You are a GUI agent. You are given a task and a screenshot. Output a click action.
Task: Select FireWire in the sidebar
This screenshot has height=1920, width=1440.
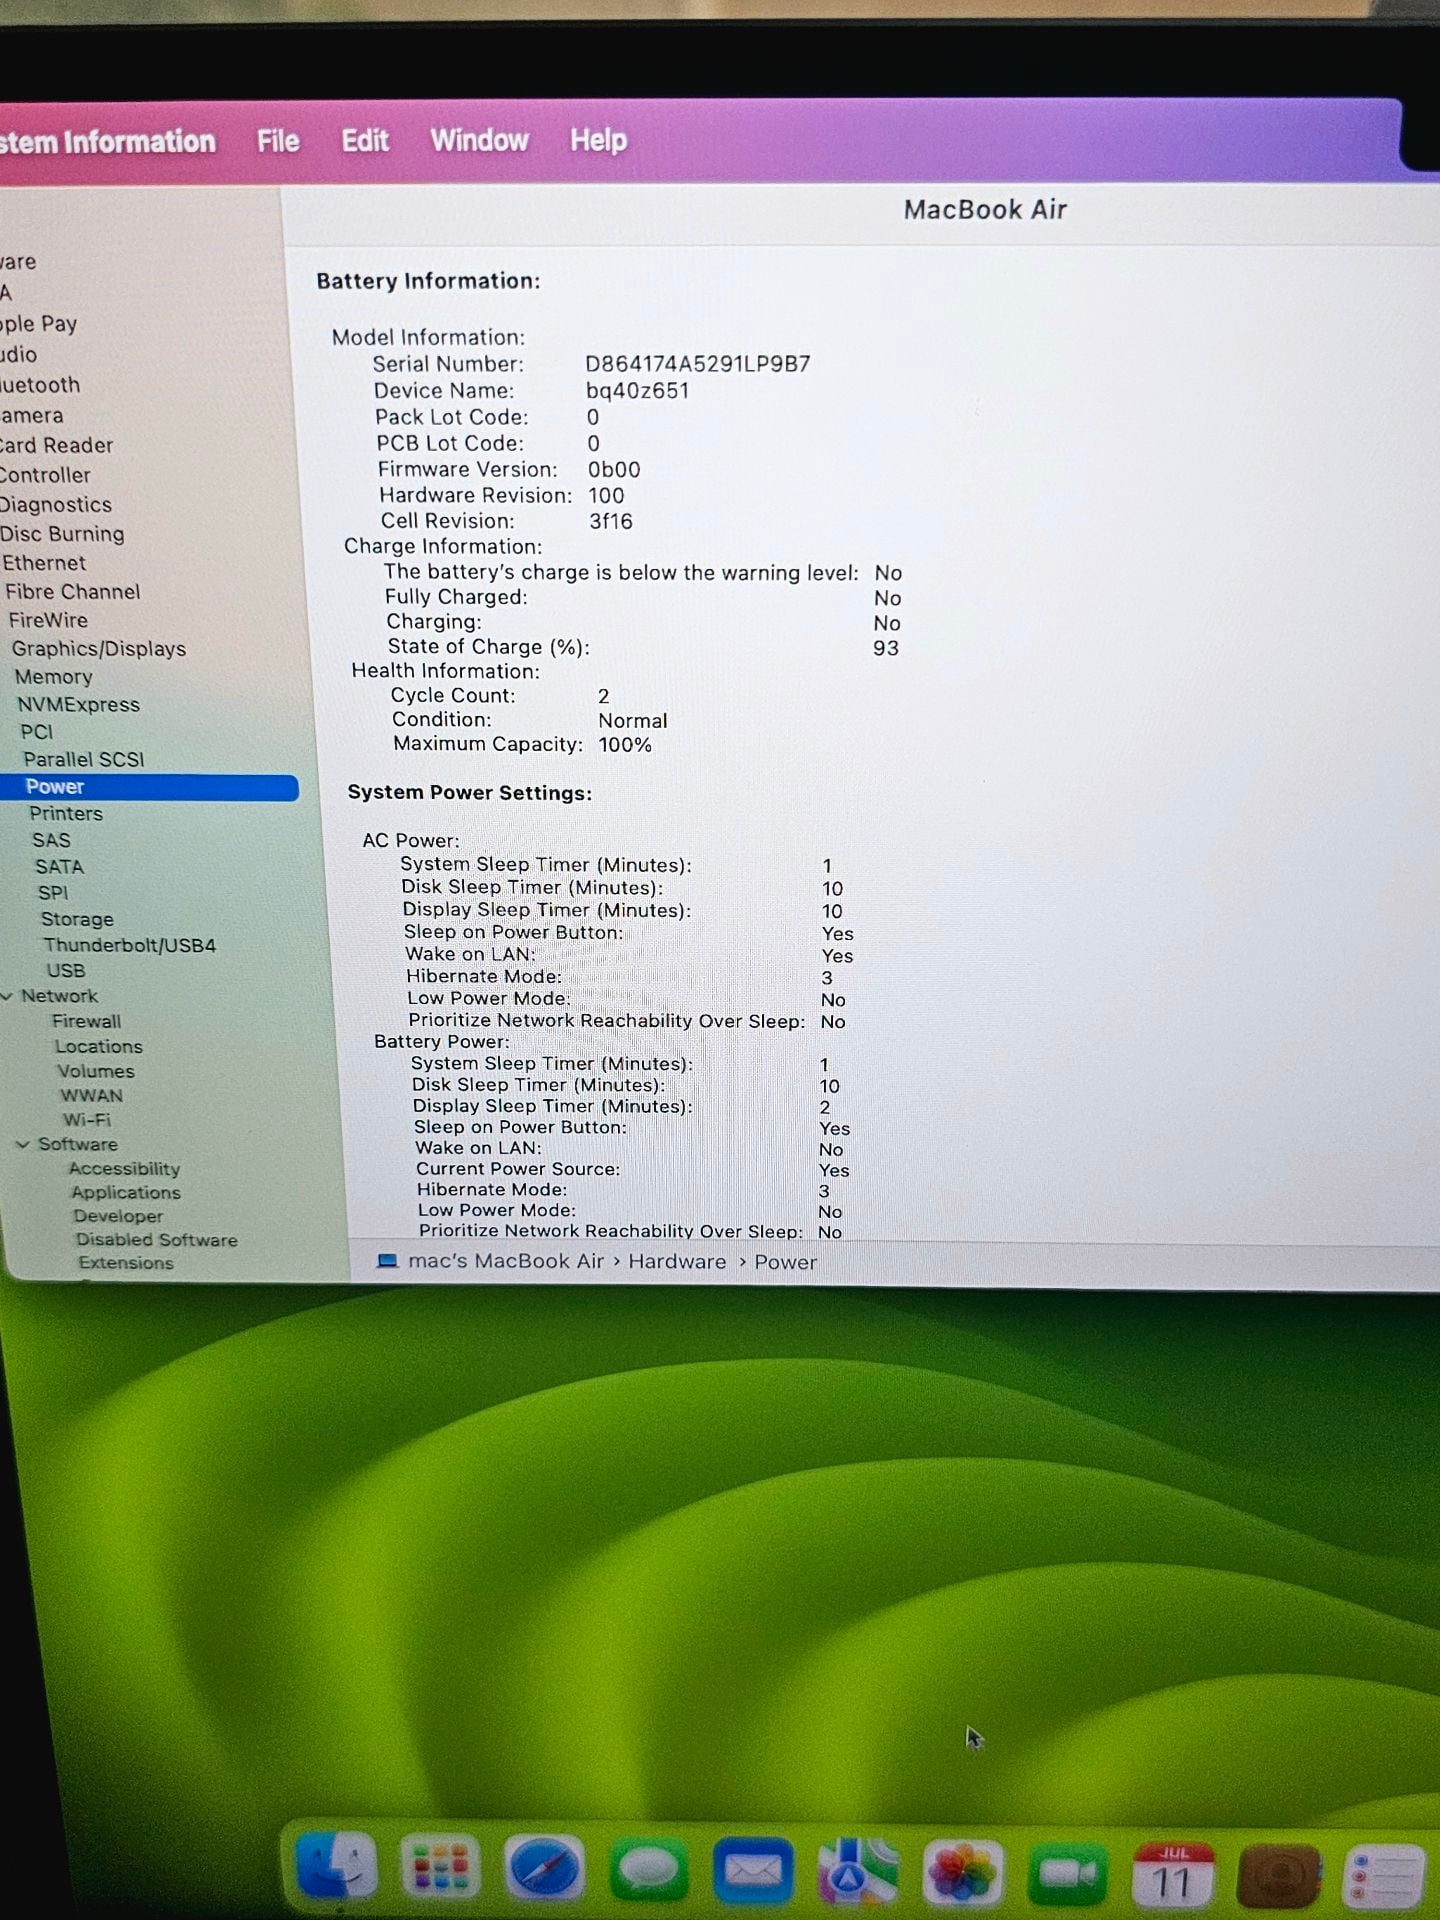click(48, 620)
